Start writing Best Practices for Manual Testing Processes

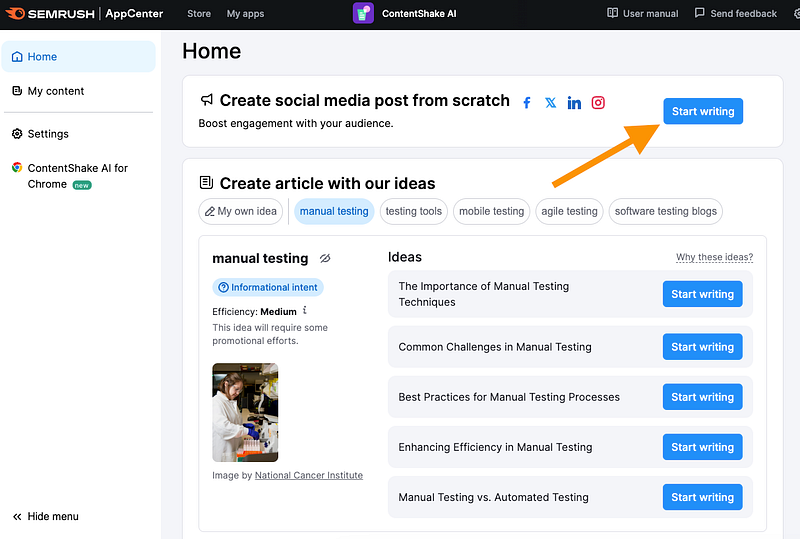tap(703, 397)
